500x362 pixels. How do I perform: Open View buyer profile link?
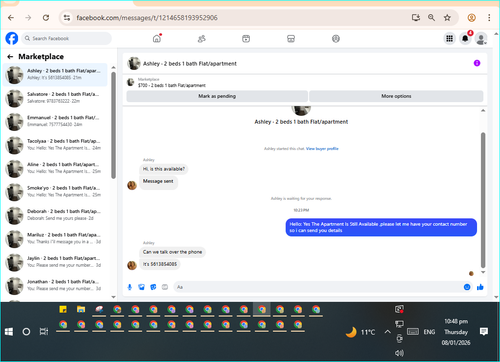322,149
